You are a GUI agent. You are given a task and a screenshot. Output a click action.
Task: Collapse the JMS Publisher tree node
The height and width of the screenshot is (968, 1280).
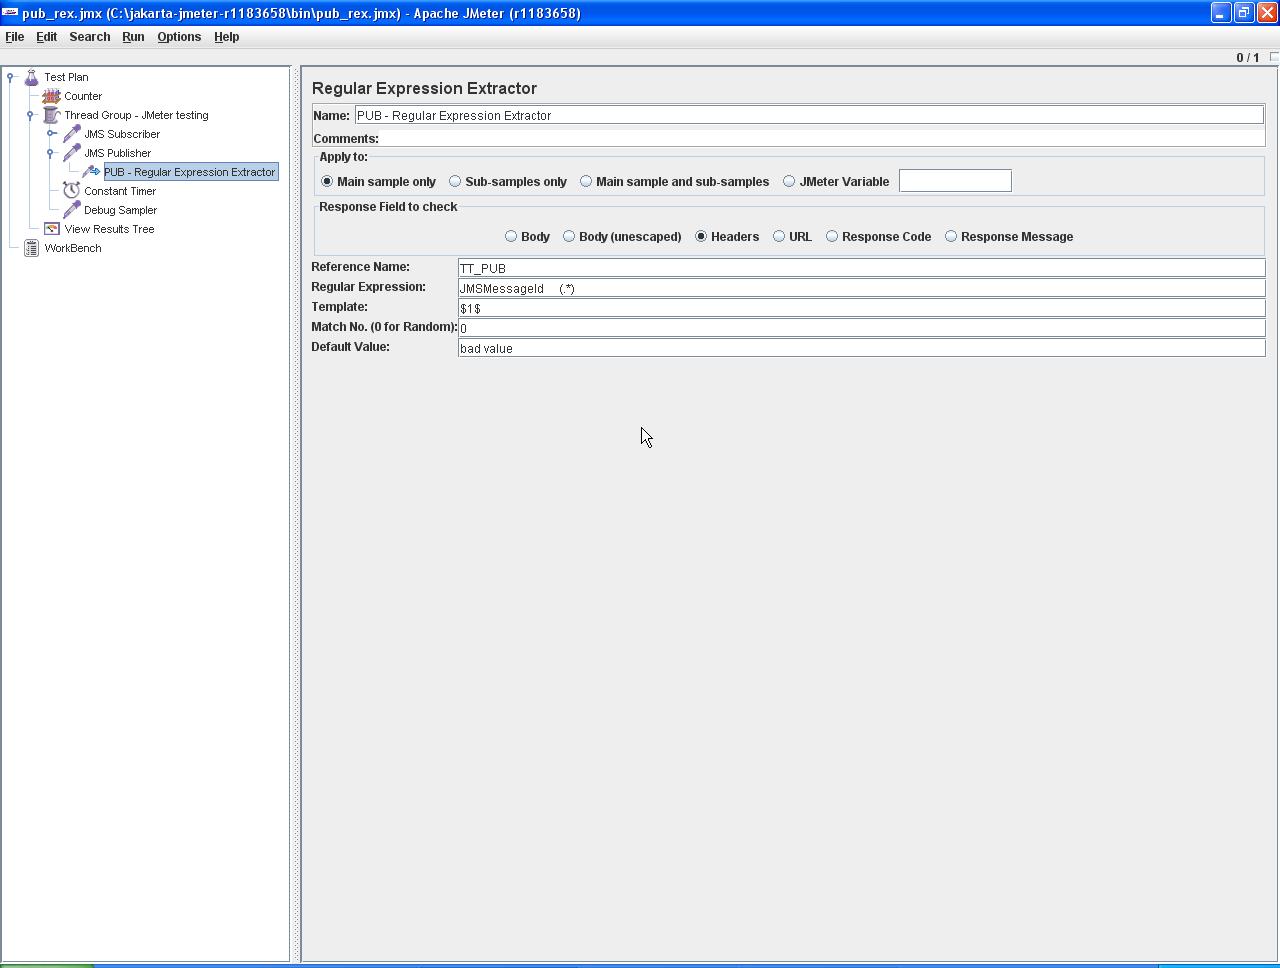[x=51, y=153]
